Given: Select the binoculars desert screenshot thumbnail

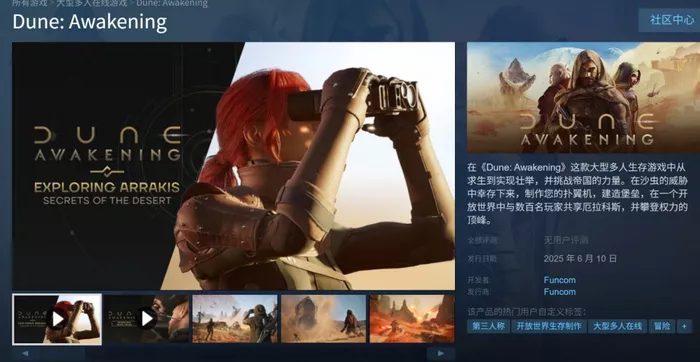Looking at the screenshot, I should 234,319.
